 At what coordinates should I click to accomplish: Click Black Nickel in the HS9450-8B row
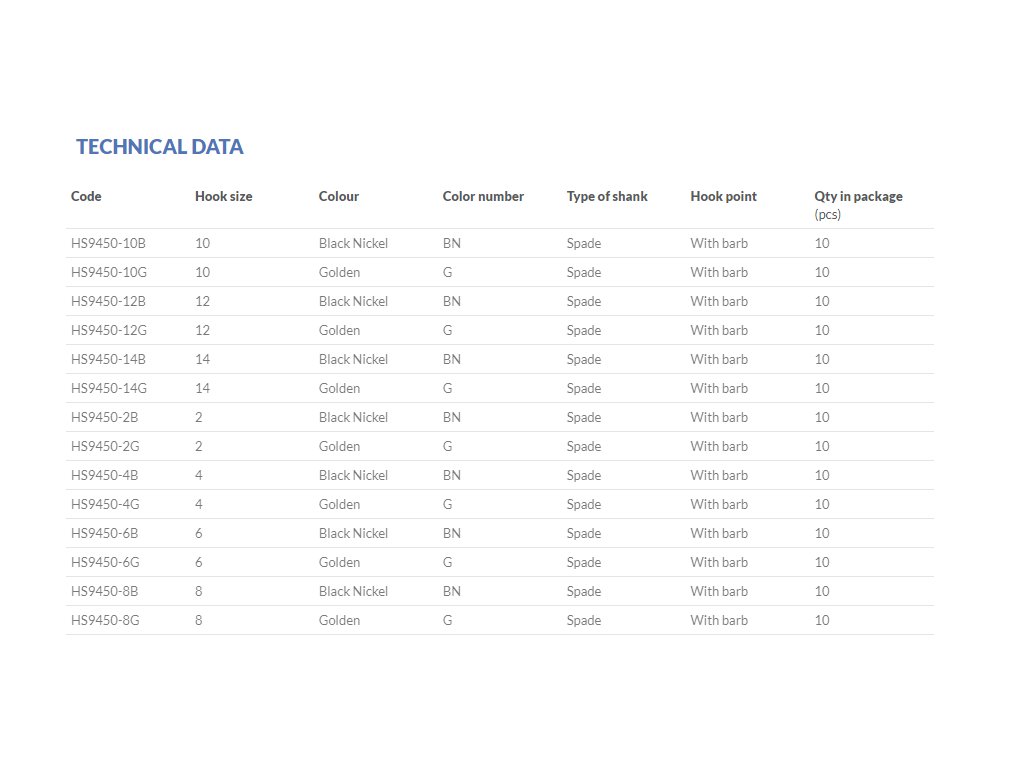click(353, 591)
